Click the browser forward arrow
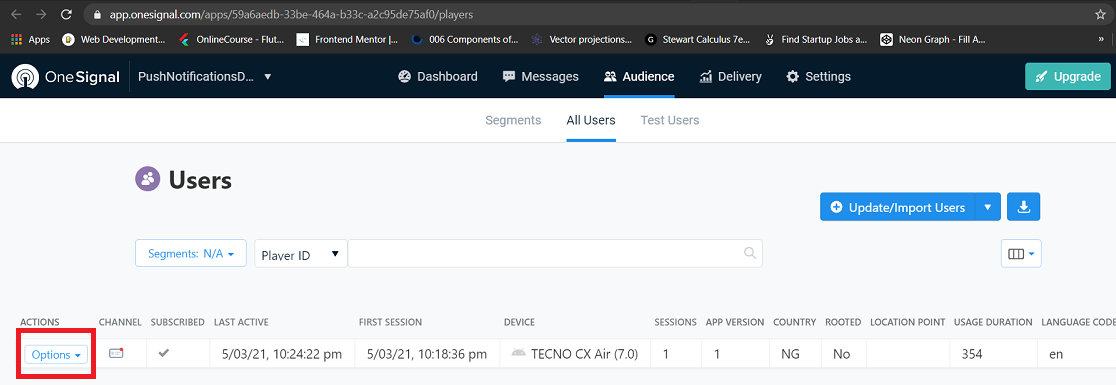The width and height of the screenshot is (1116, 385). (41, 14)
